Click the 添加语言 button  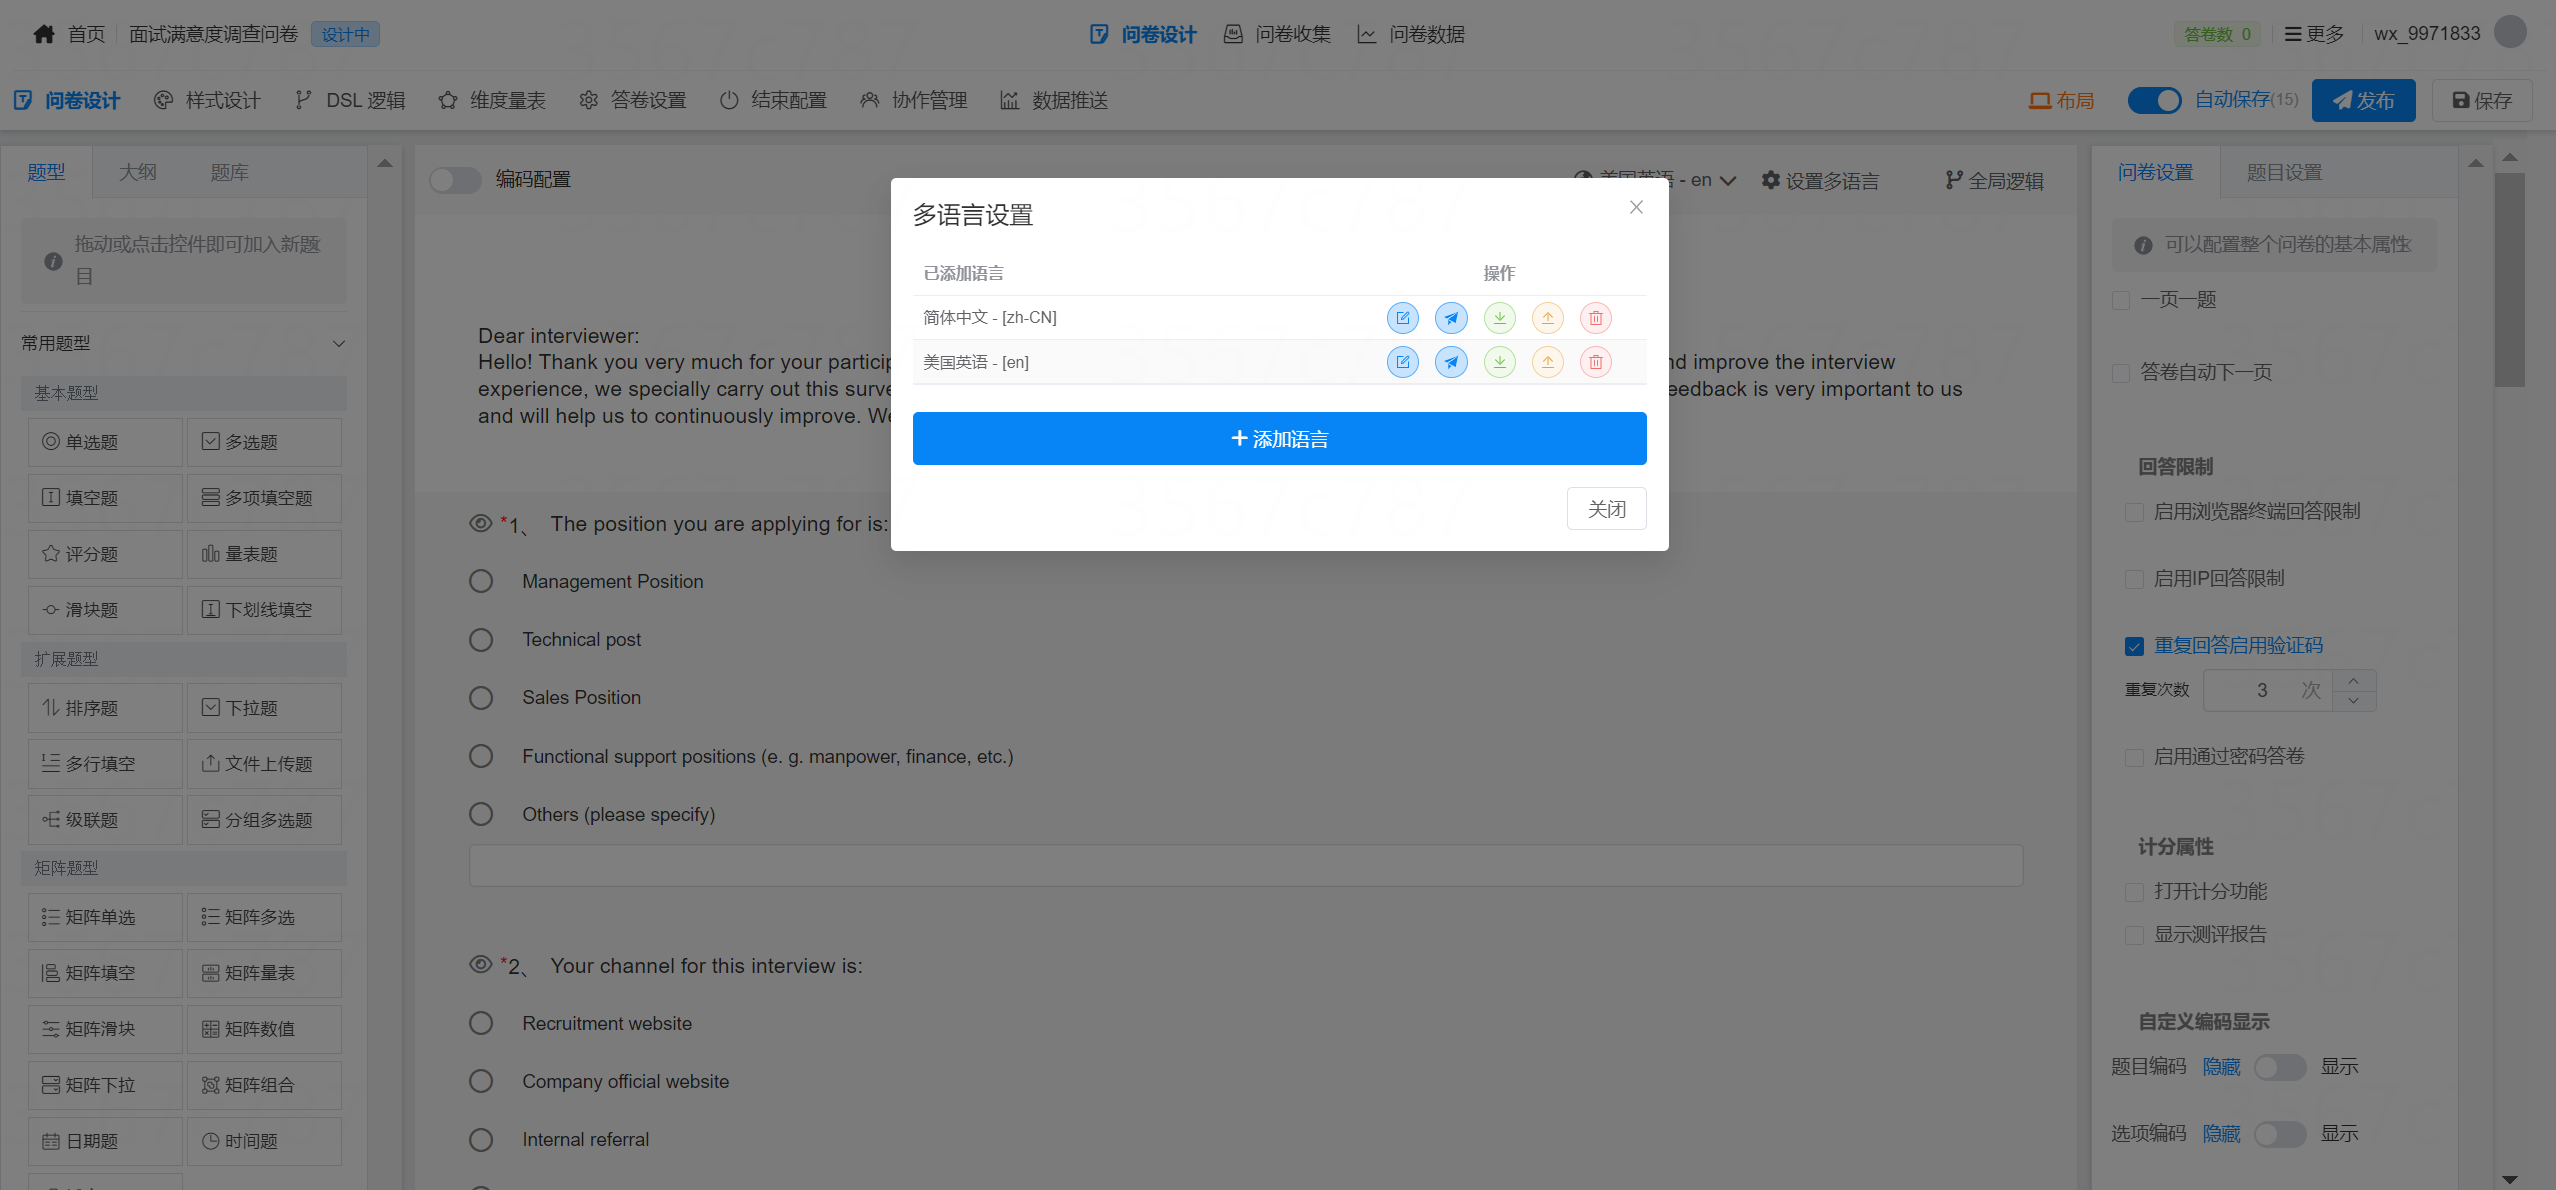click(x=1279, y=438)
